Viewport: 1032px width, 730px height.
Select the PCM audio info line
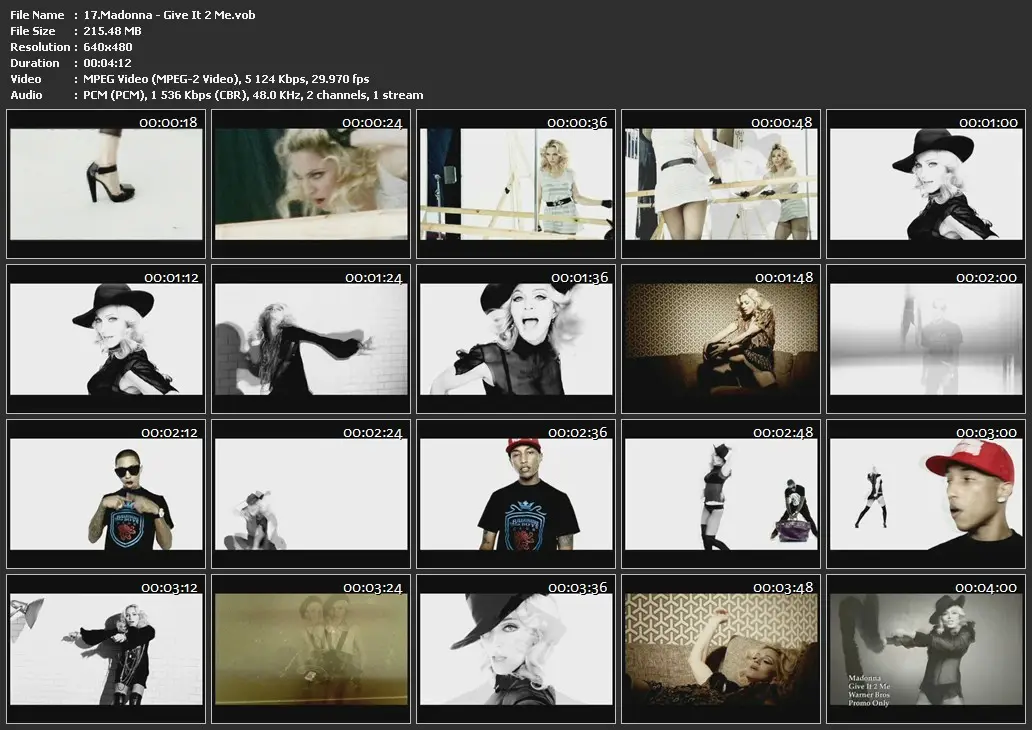click(x=253, y=95)
